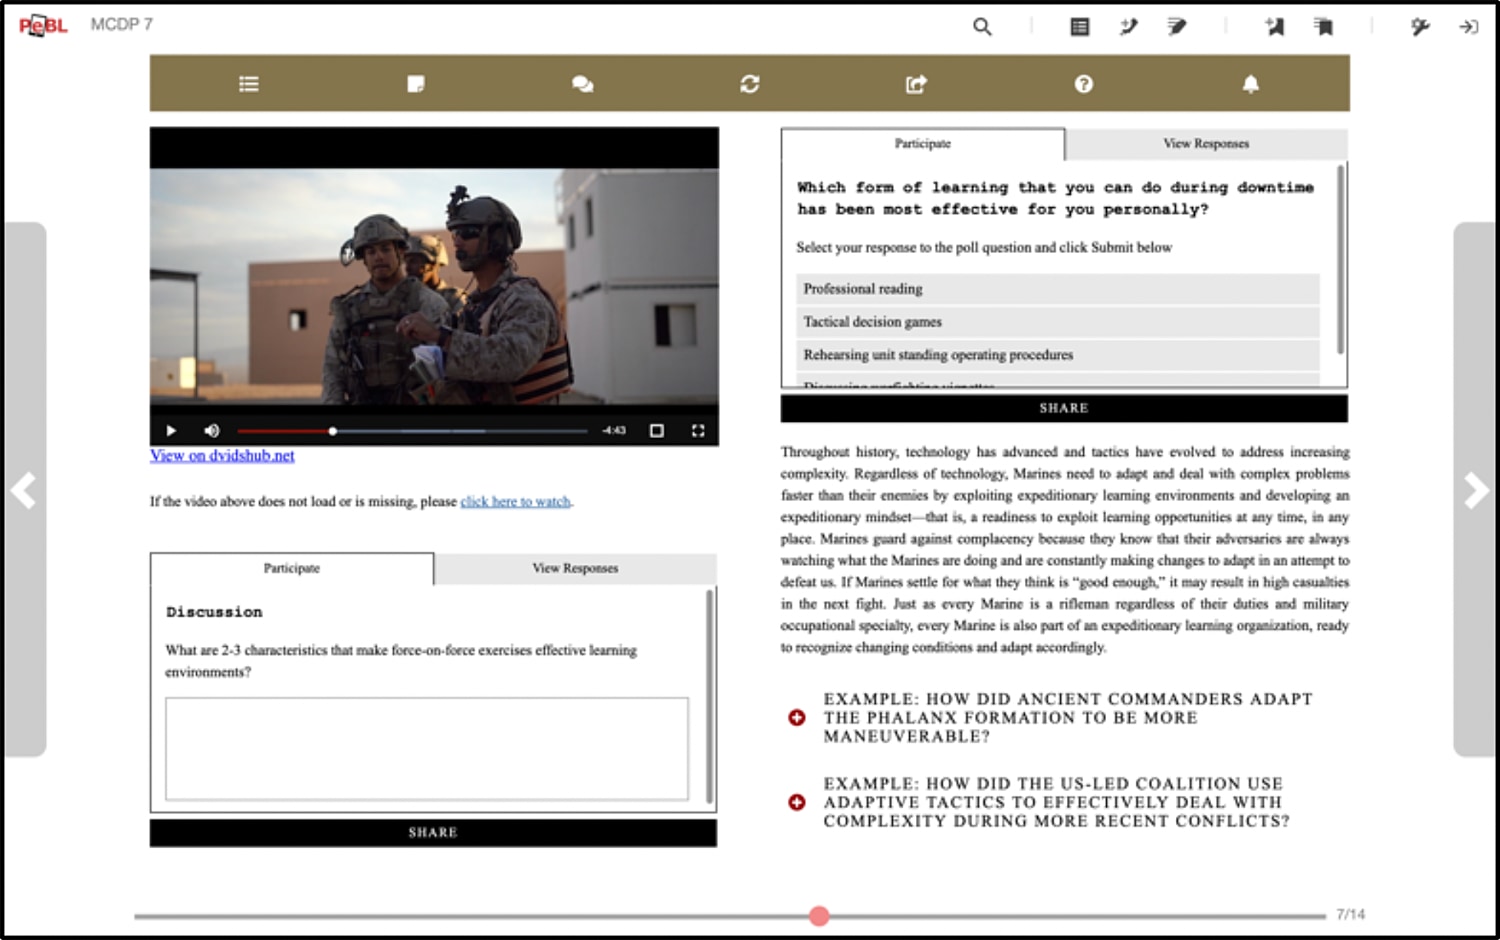Viewport: 1500px width, 940px height.
Task: Click the share export icon in gold toolbar
Action: coord(916,84)
